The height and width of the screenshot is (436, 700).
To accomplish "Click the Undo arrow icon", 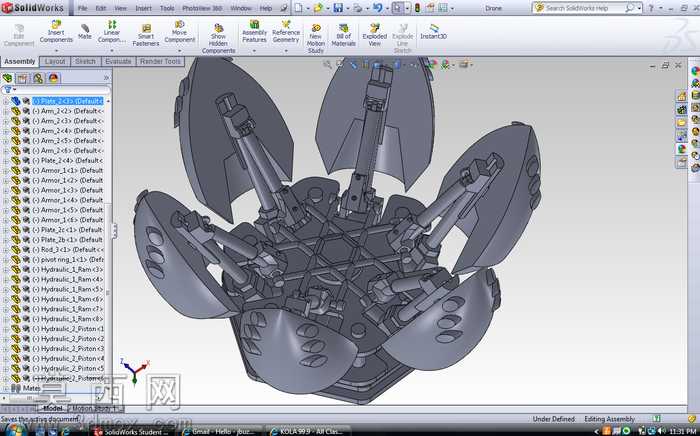I will pos(378,8).
